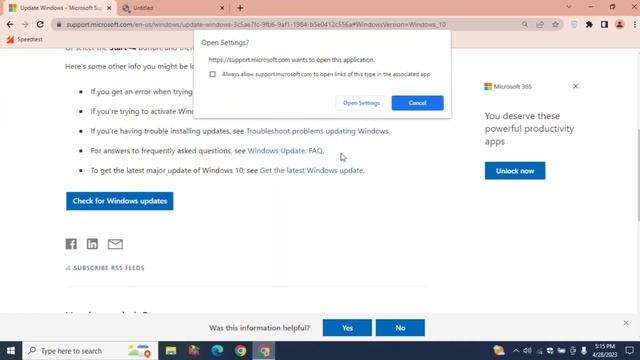Click the taskbar search box

tap(90, 351)
